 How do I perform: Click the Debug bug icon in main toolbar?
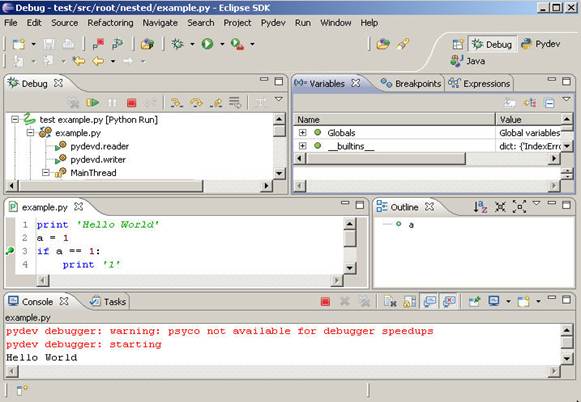[x=177, y=44]
